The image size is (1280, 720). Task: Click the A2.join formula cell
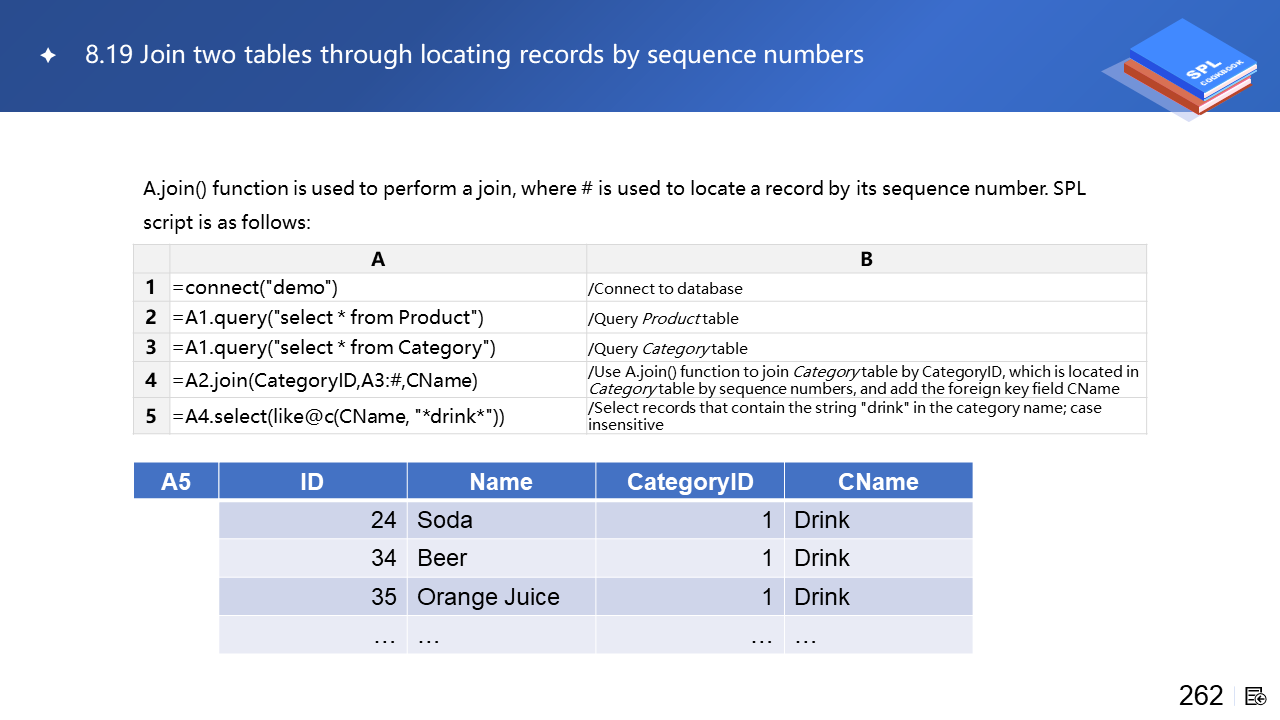[x=378, y=381]
